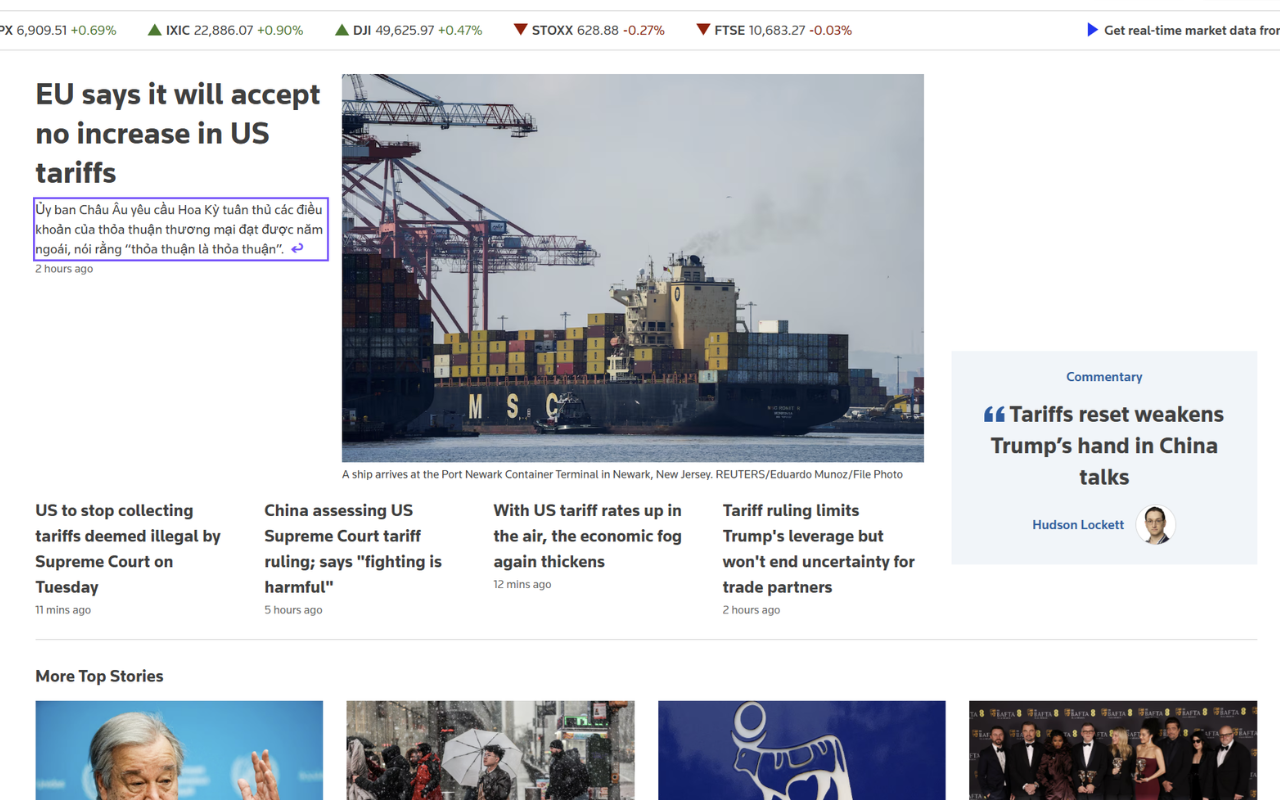Open the snowy street umbrella thumbnail
1280x800 pixels.
click(x=490, y=750)
